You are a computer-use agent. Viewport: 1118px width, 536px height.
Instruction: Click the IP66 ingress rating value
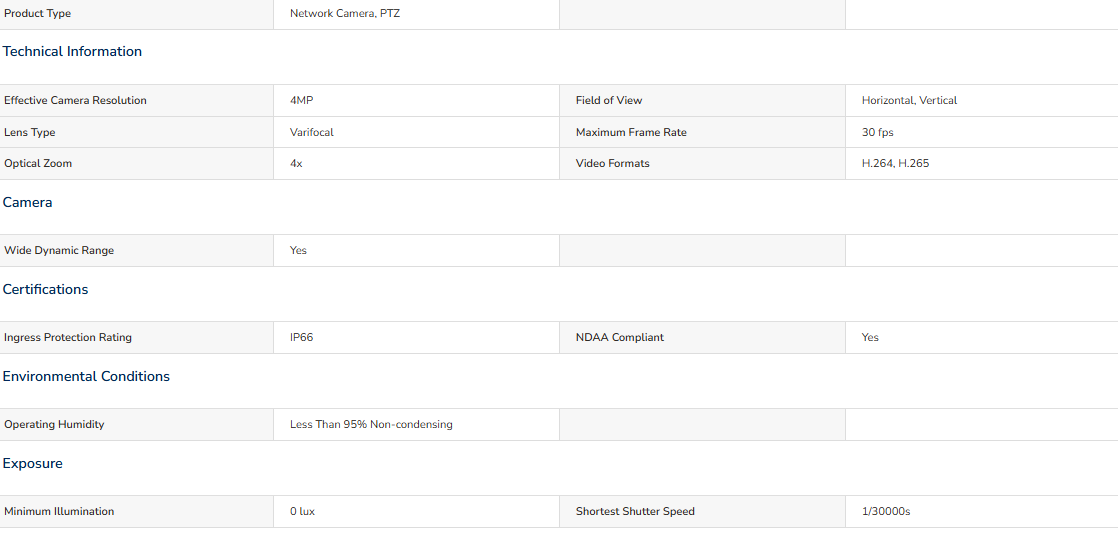click(302, 338)
